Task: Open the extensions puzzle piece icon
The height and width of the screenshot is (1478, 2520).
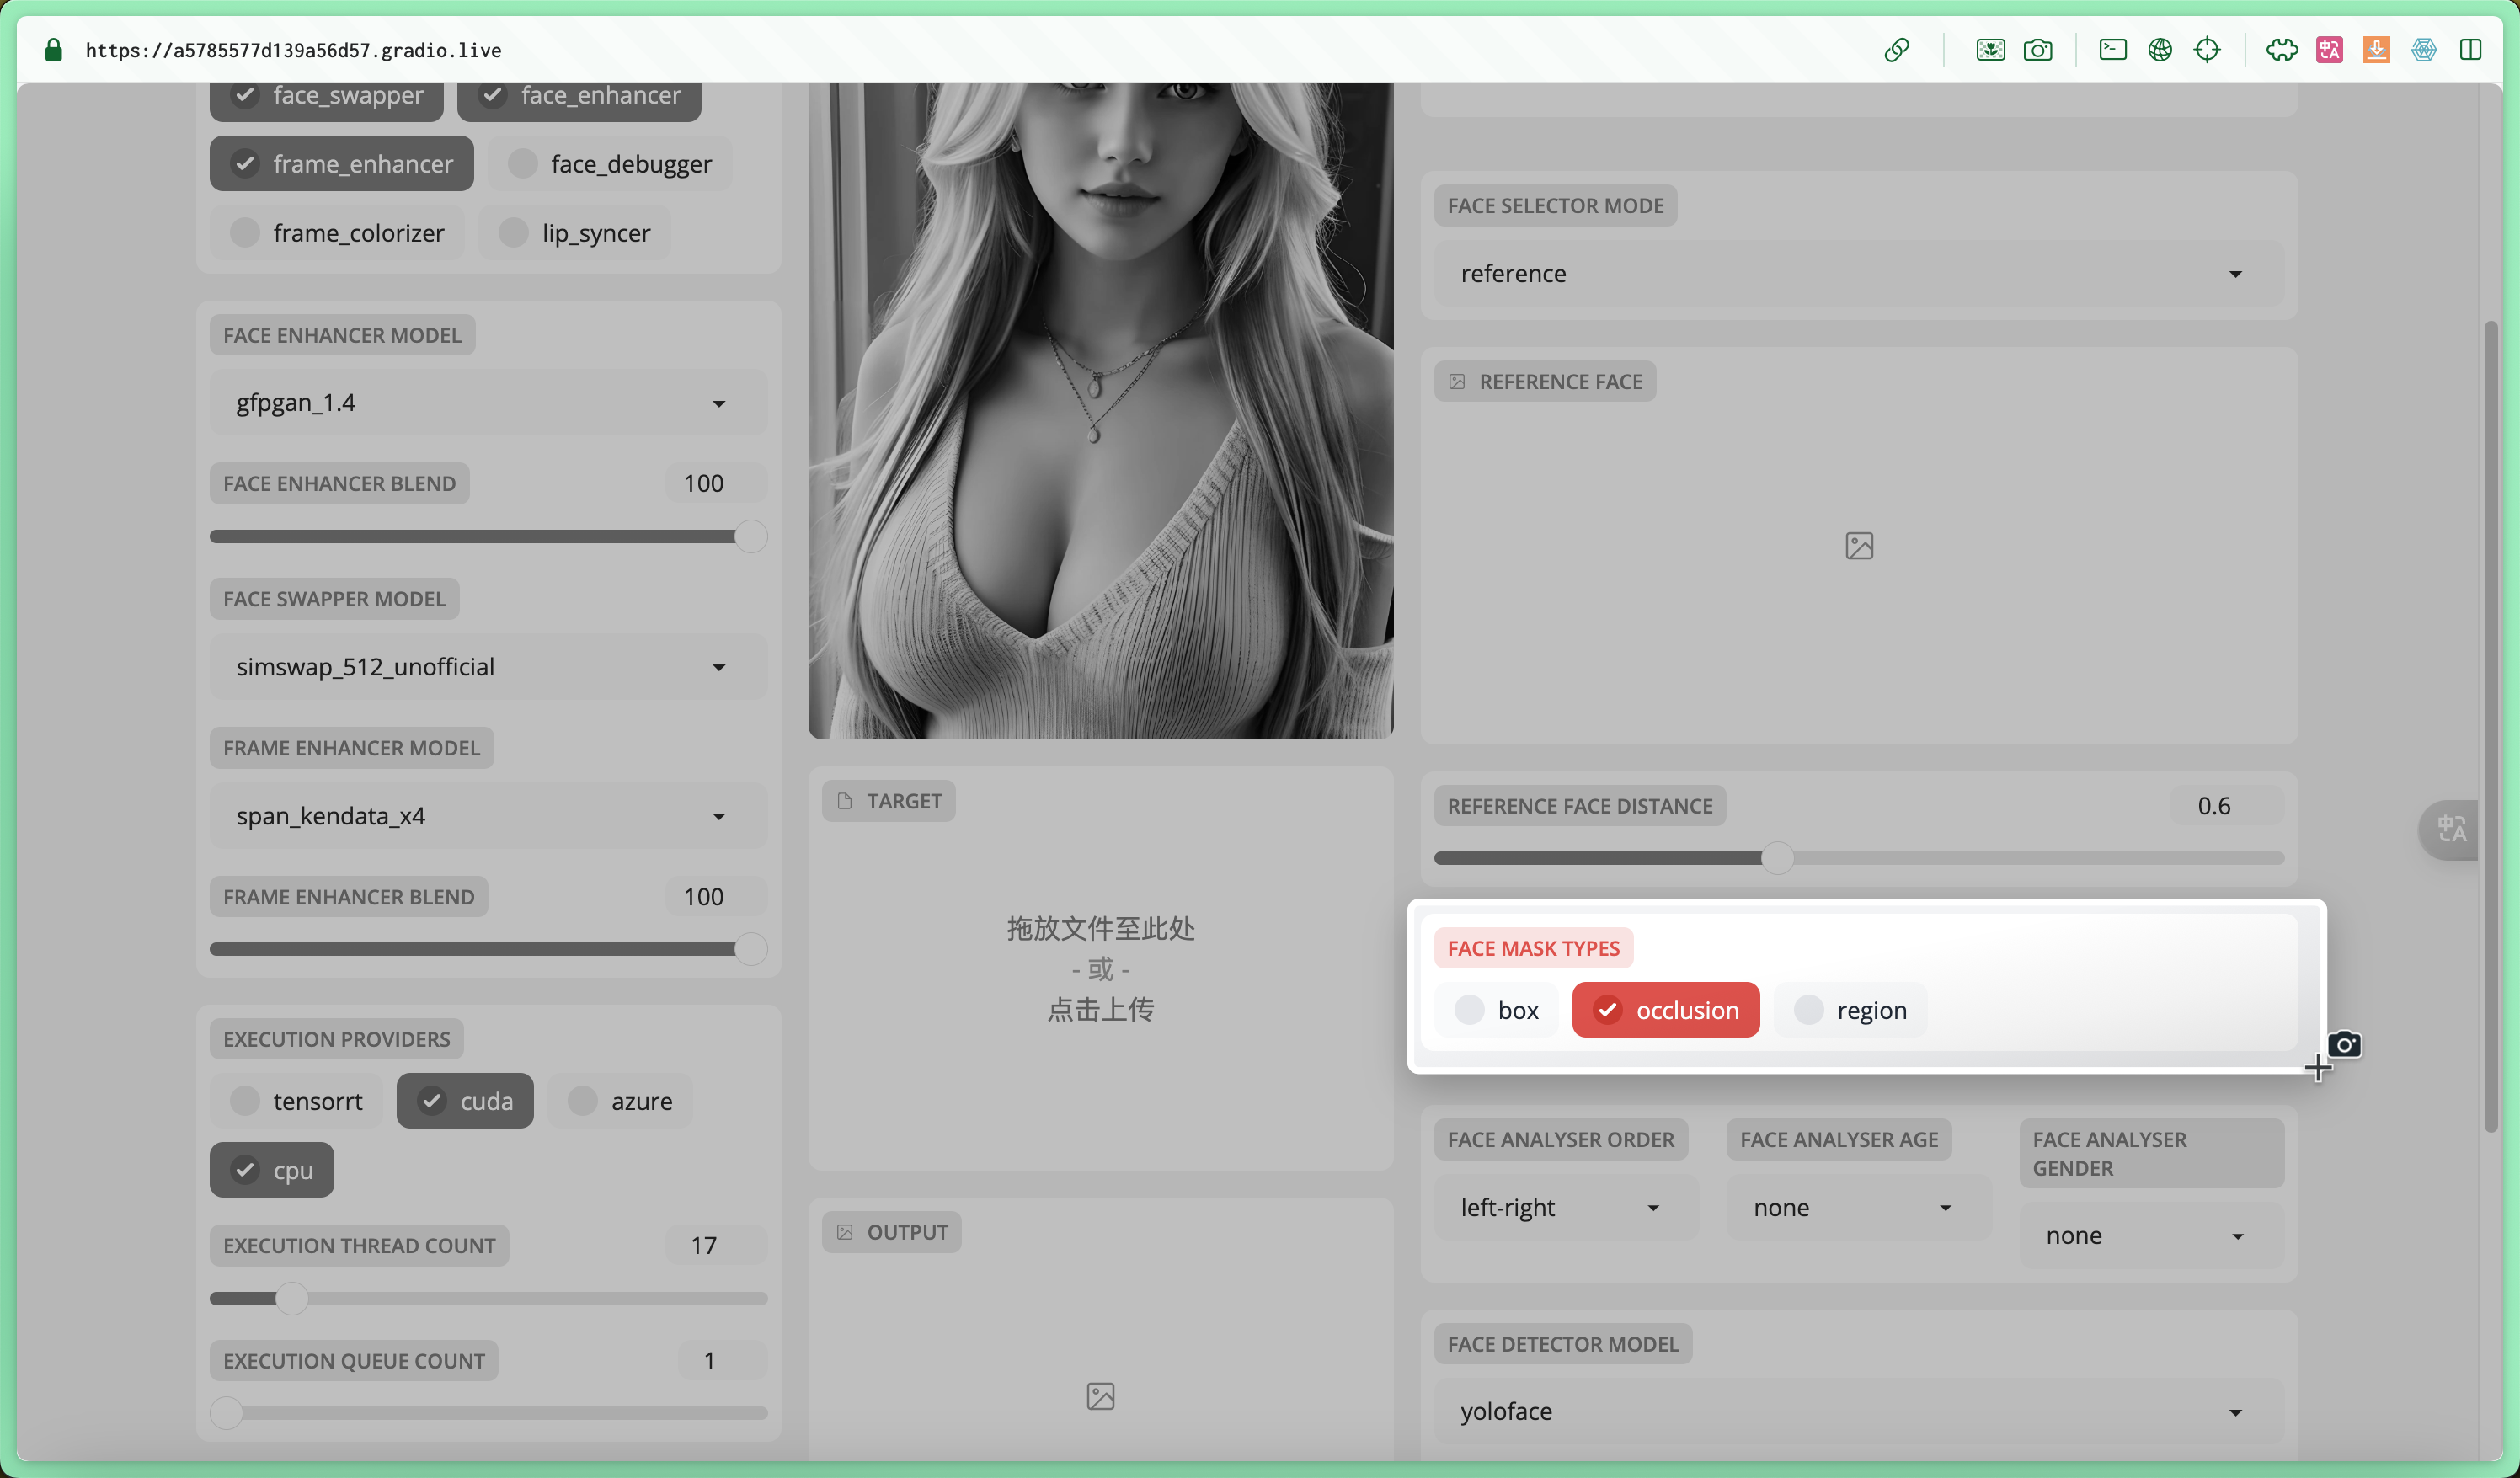Action: (x=2282, y=50)
